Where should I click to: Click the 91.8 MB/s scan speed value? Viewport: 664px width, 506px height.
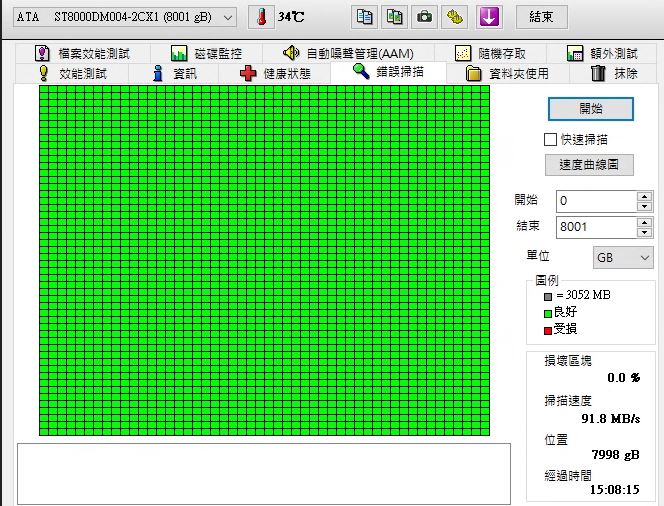pyautogui.click(x=611, y=419)
